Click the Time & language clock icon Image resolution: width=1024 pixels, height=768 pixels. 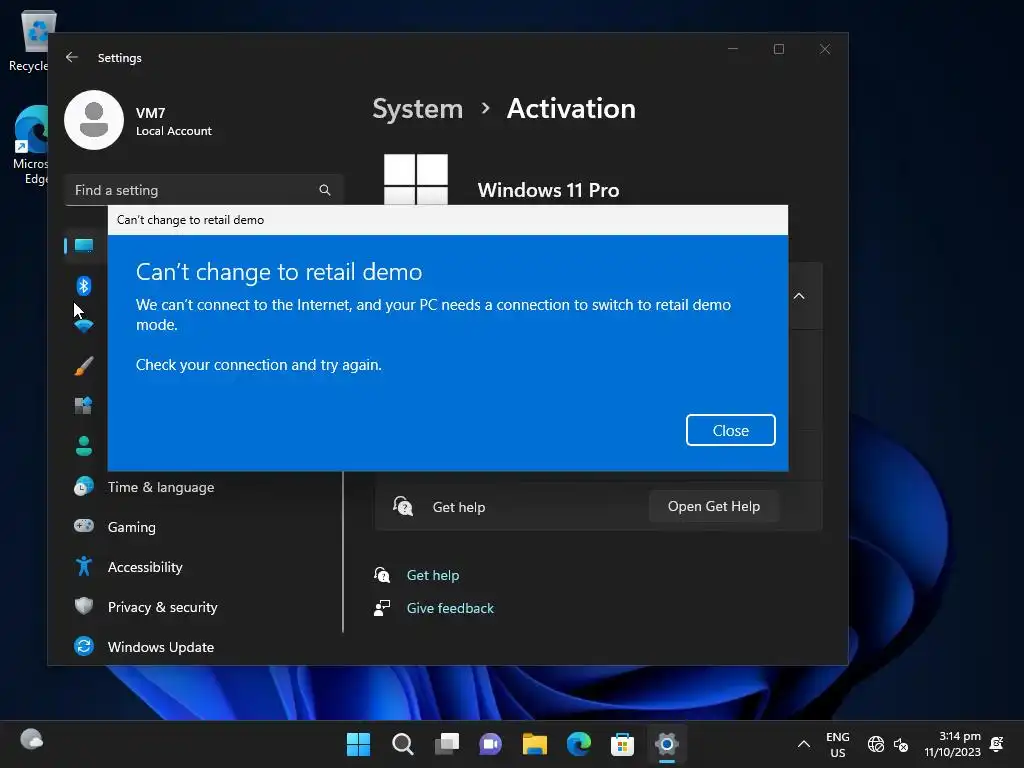[84, 487]
